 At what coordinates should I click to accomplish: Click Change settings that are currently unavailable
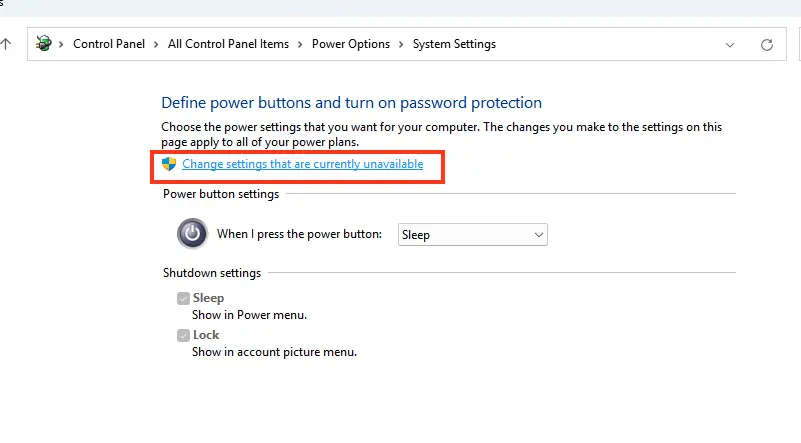tap(302, 164)
